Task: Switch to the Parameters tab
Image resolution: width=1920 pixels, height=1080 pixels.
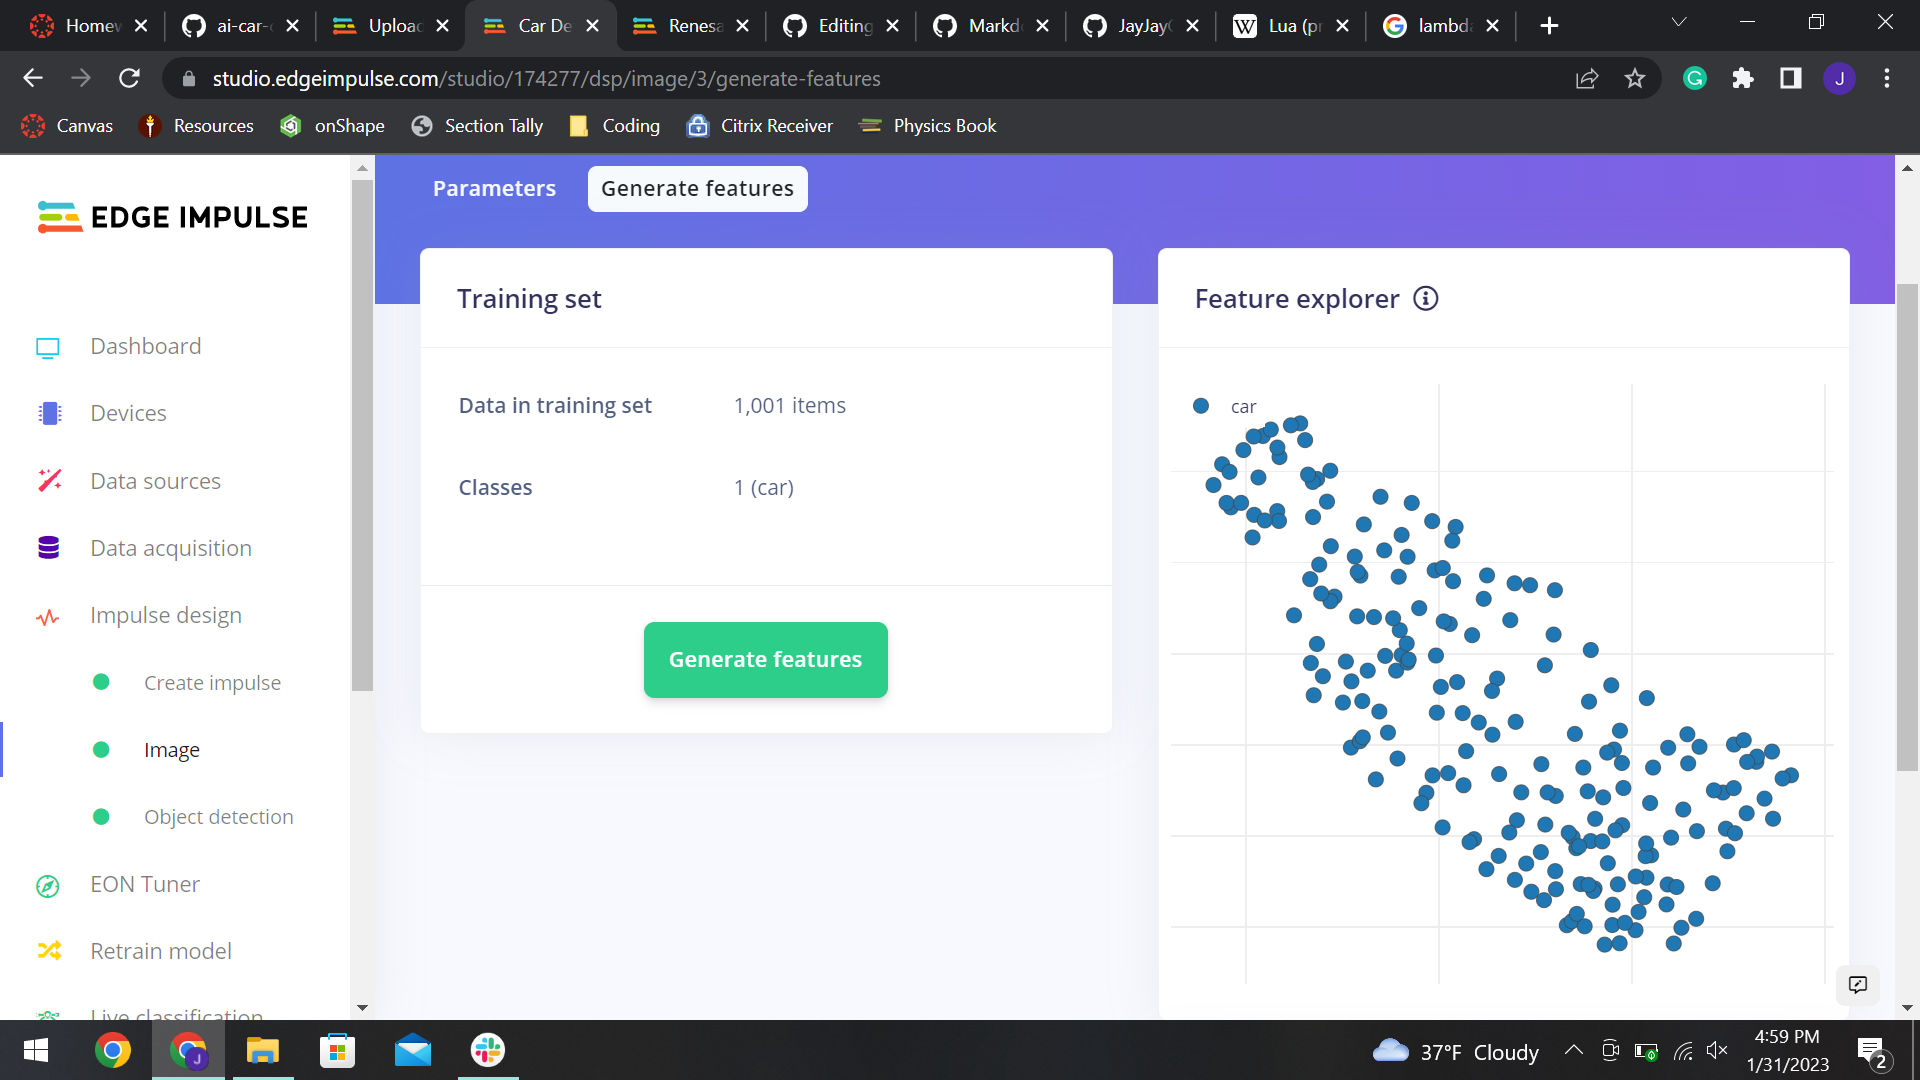Action: tap(494, 189)
